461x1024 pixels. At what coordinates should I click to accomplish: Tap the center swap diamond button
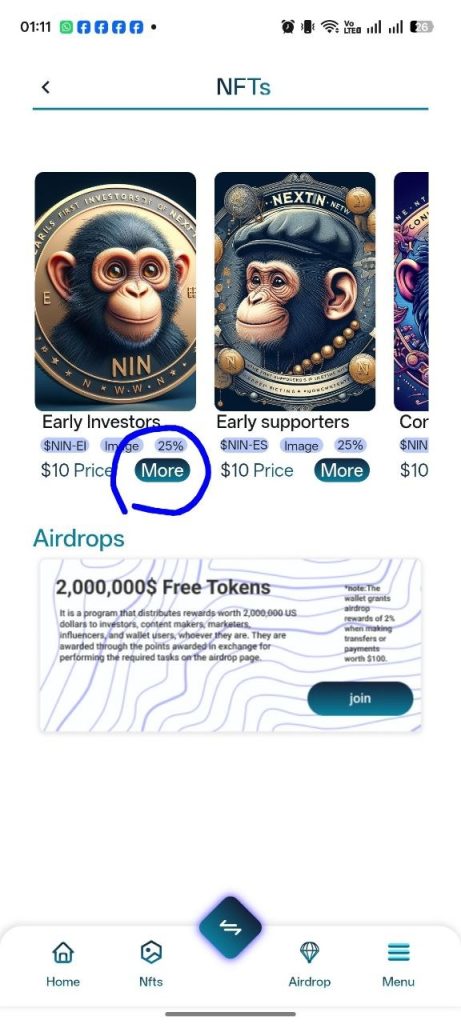230,927
